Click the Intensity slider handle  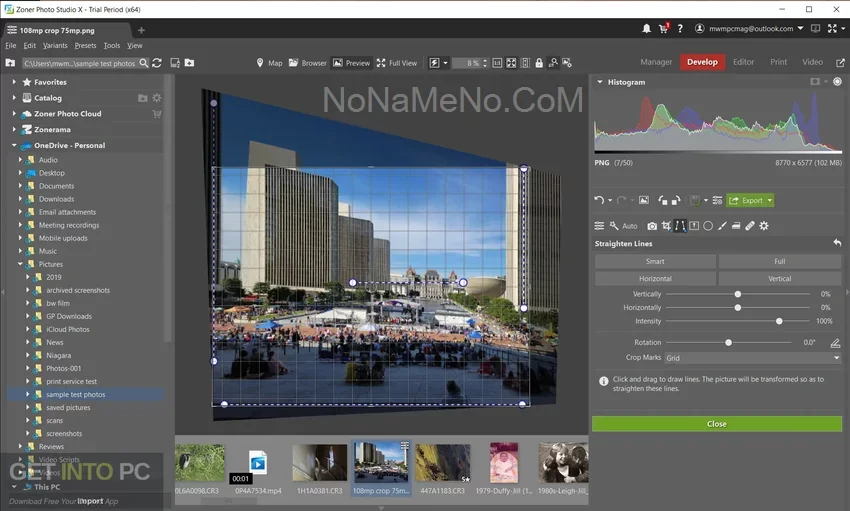point(779,321)
